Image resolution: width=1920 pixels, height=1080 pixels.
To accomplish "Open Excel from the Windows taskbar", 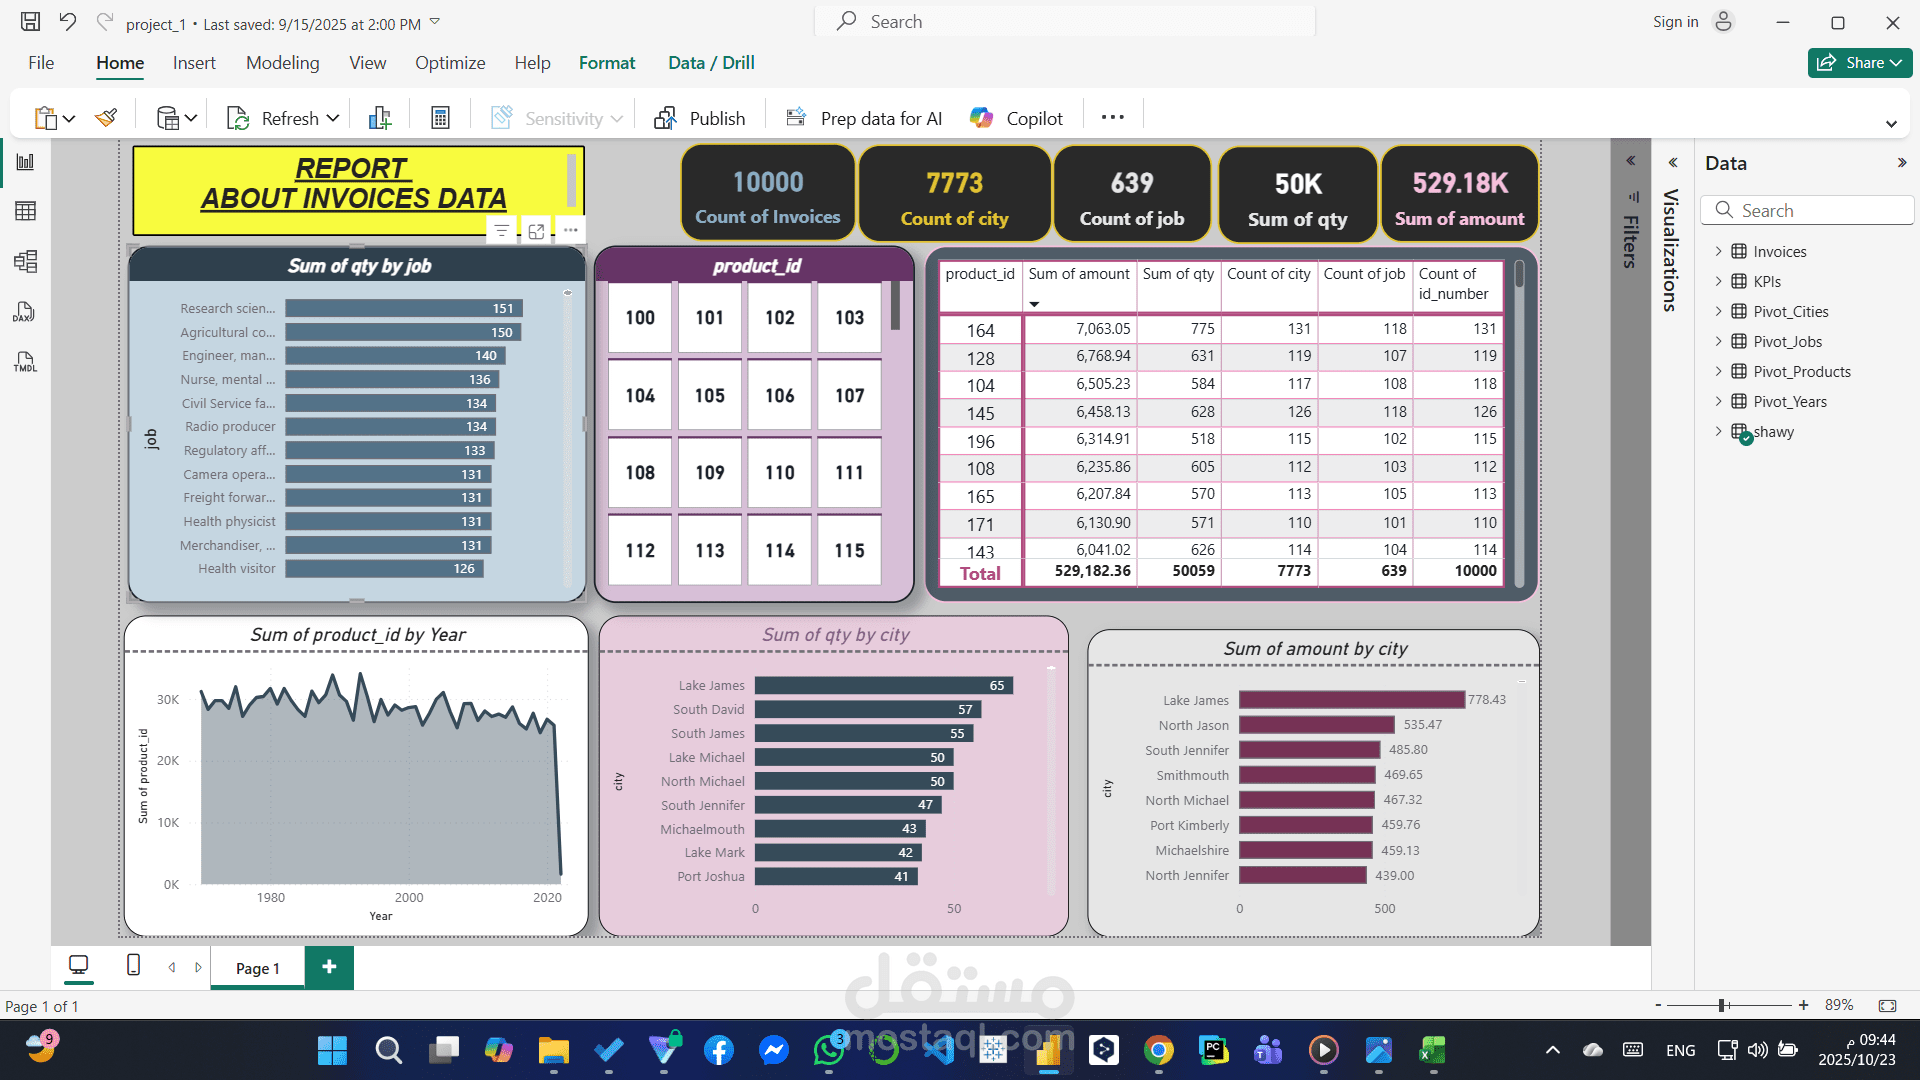I will pyautogui.click(x=1432, y=1050).
